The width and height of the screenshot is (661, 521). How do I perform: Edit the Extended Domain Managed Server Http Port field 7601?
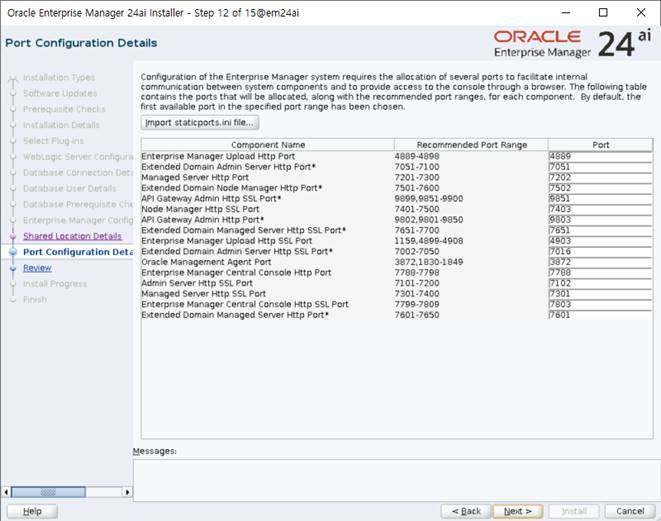pyautogui.click(x=600, y=315)
